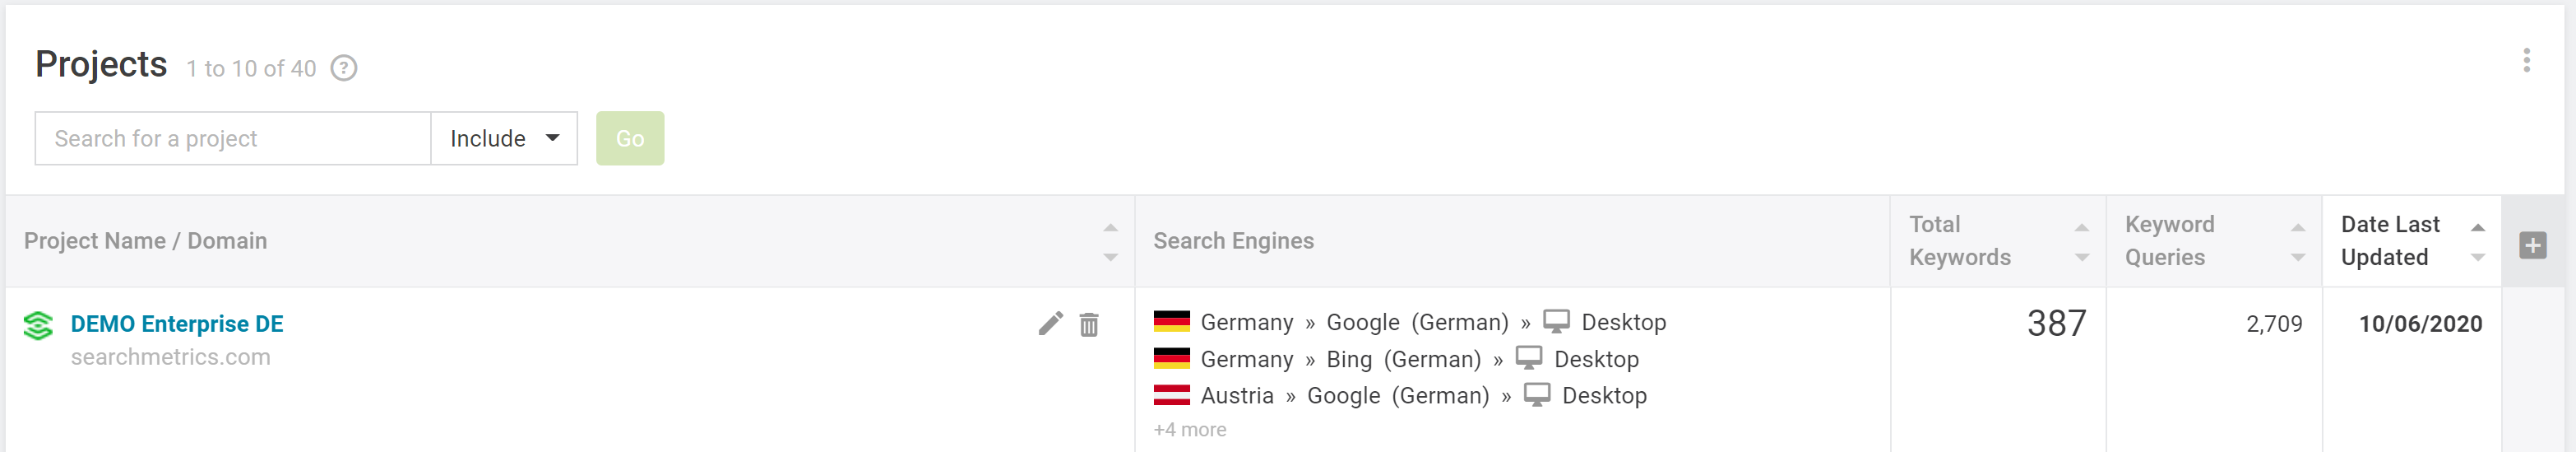
Task: Delete project using the trash icon
Action: (1089, 324)
